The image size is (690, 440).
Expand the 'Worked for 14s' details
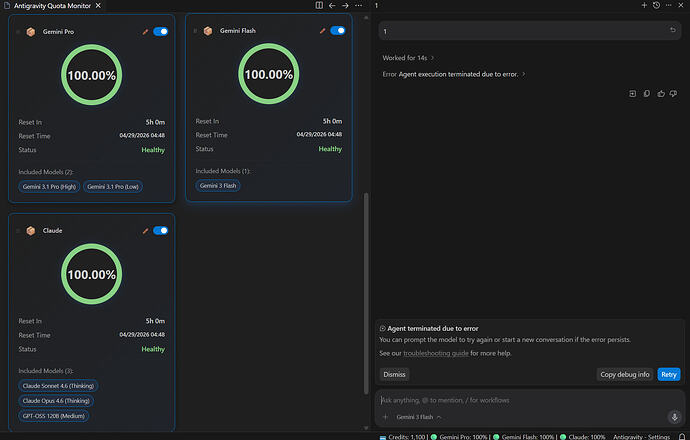(x=407, y=58)
